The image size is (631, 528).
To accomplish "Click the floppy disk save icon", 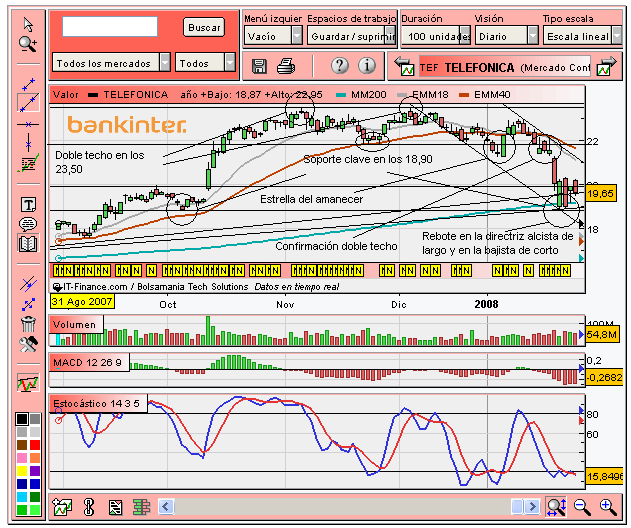I will pyautogui.click(x=259, y=66).
